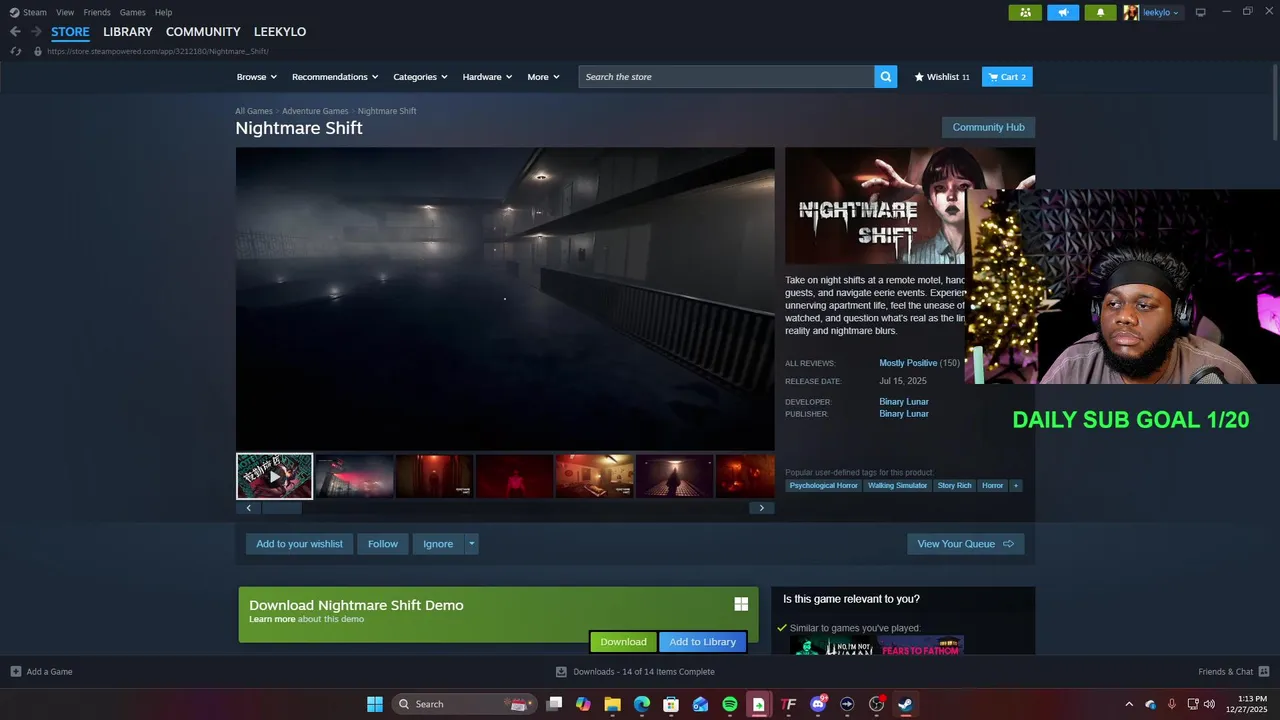Open the leekylo account dropdown
Image resolution: width=1280 pixels, height=720 pixels.
[x=1161, y=12]
